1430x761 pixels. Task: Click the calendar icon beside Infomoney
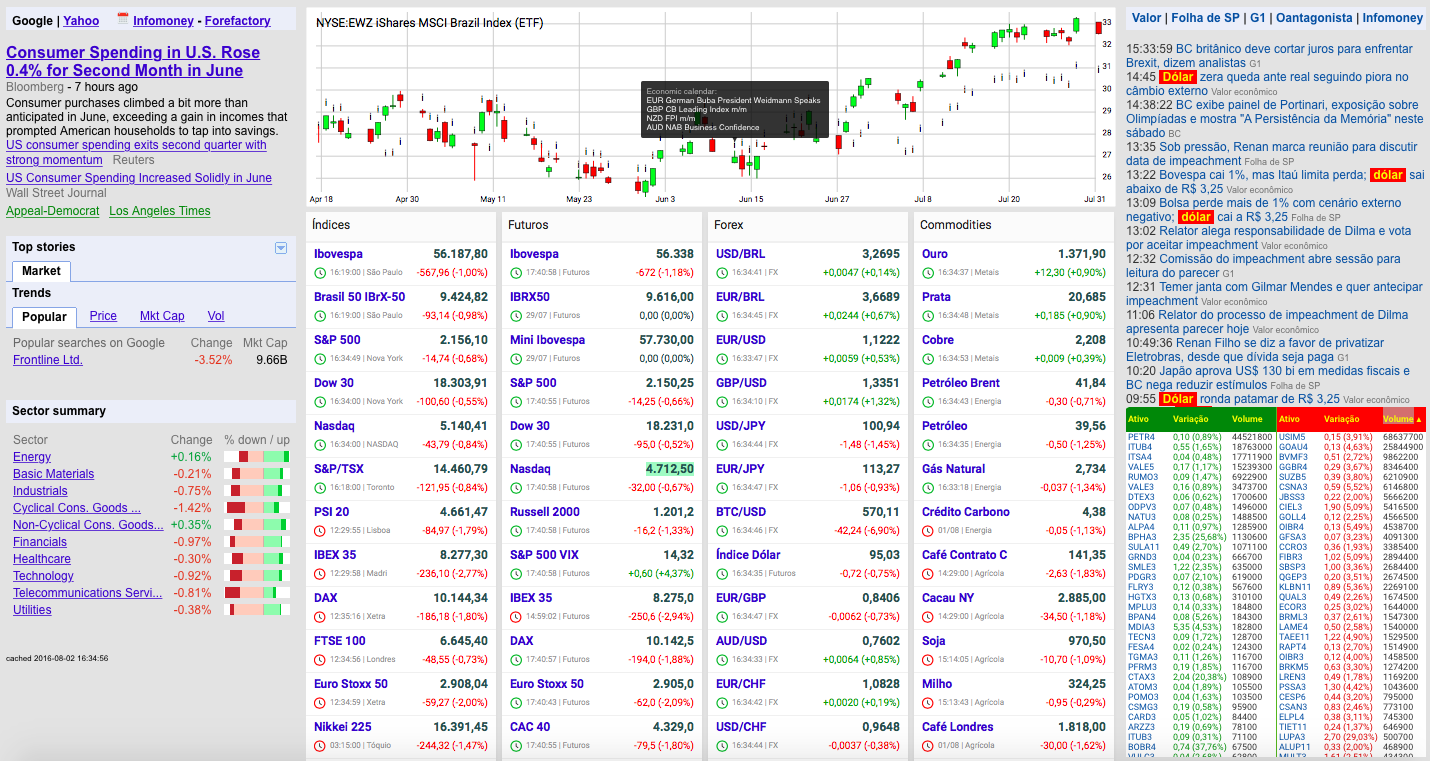coord(123,18)
